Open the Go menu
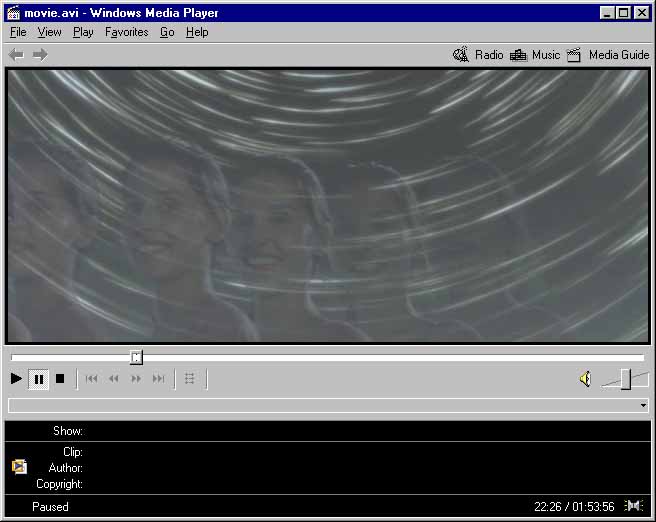The width and height of the screenshot is (656, 522). (167, 32)
